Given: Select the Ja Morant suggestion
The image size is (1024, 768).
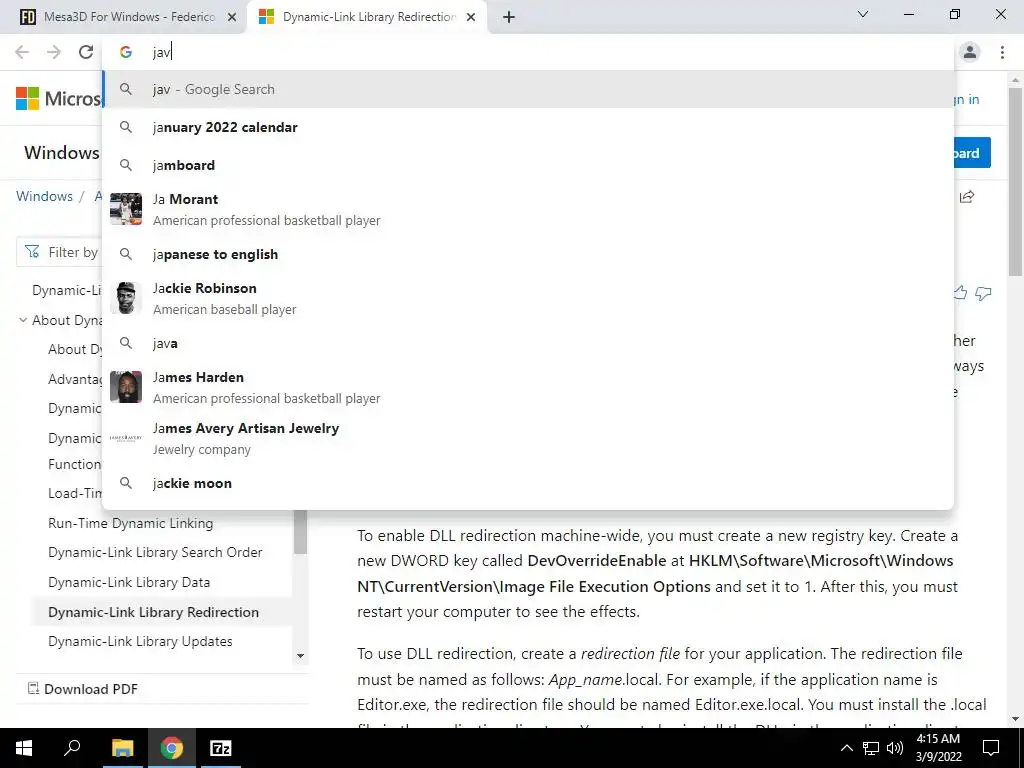Looking at the screenshot, I should tap(528, 210).
